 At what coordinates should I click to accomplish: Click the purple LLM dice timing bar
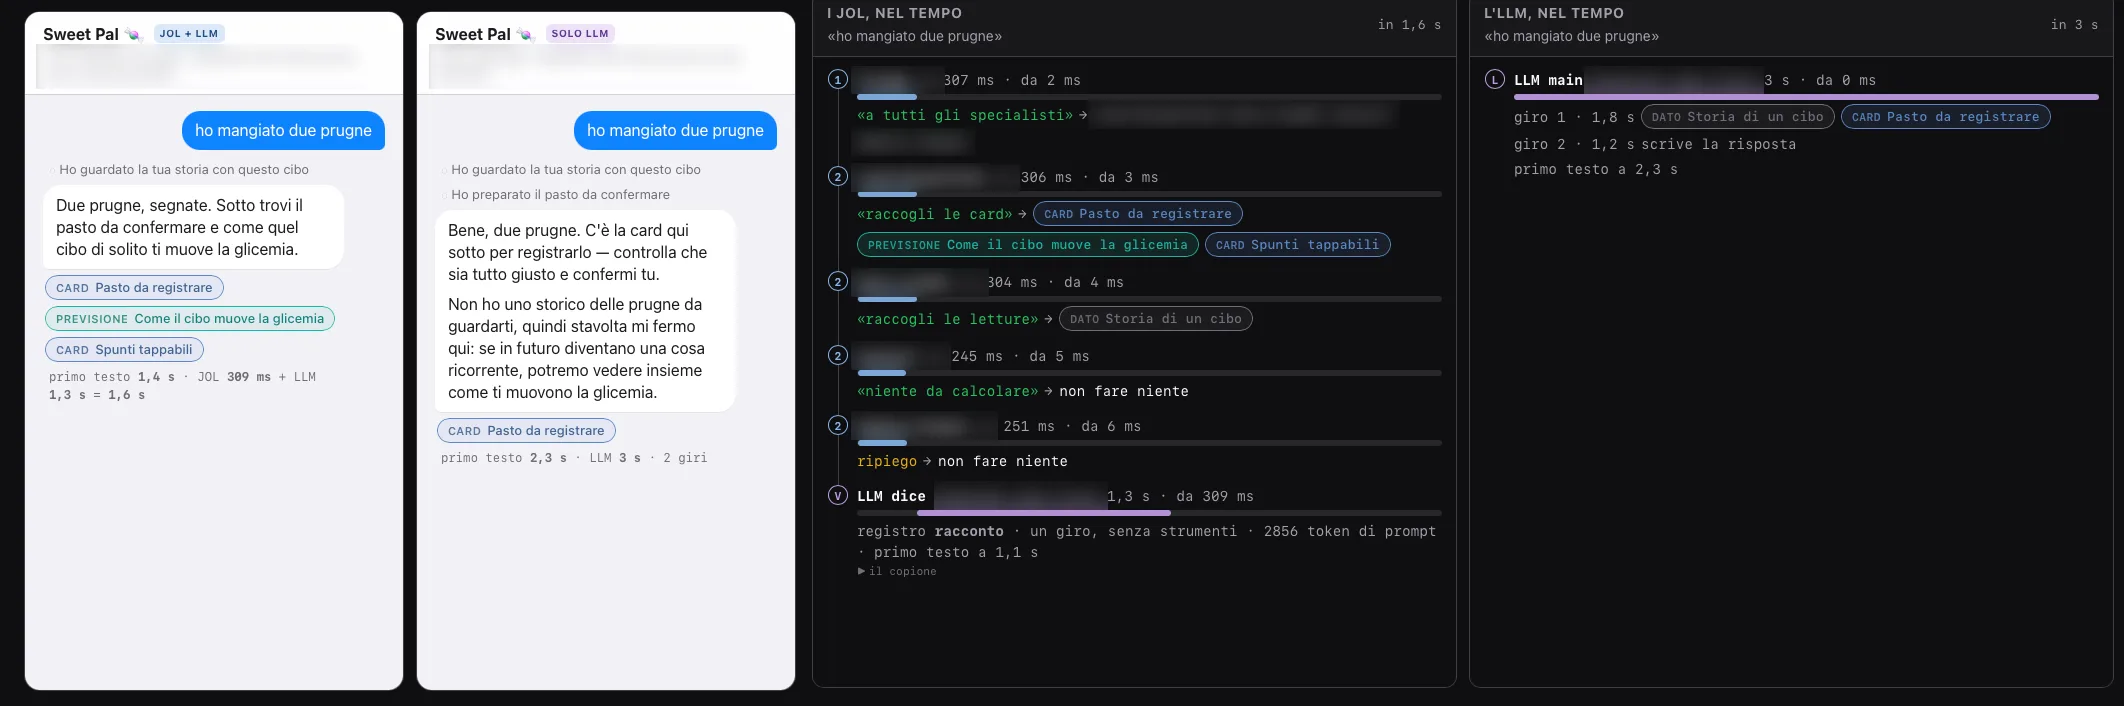coord(1044,513)
